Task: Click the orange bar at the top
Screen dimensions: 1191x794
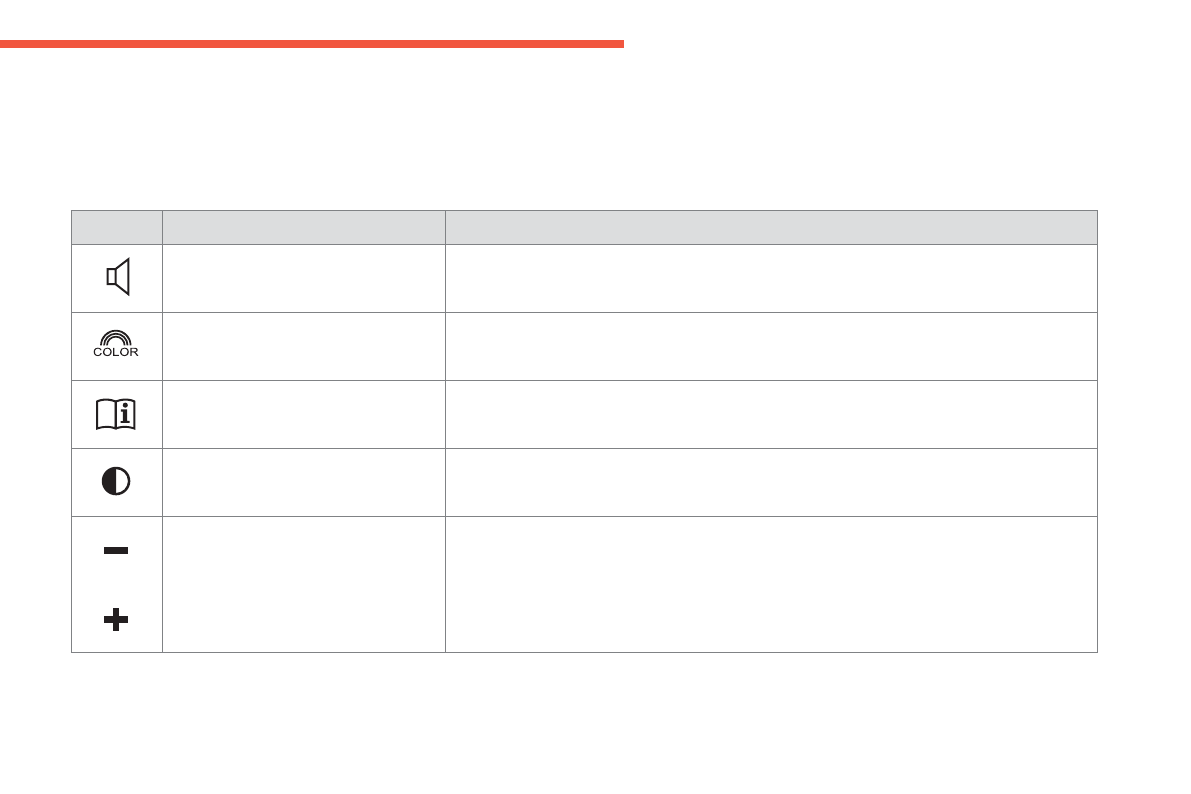Action: [x=311, y=44]
